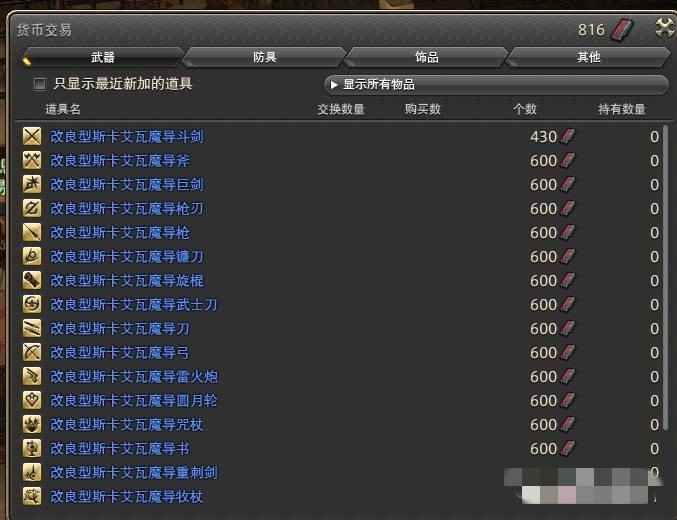Open item link 改良型斯卡艾瓦魔导巨剑
The image size is (677, 520).
127,184
